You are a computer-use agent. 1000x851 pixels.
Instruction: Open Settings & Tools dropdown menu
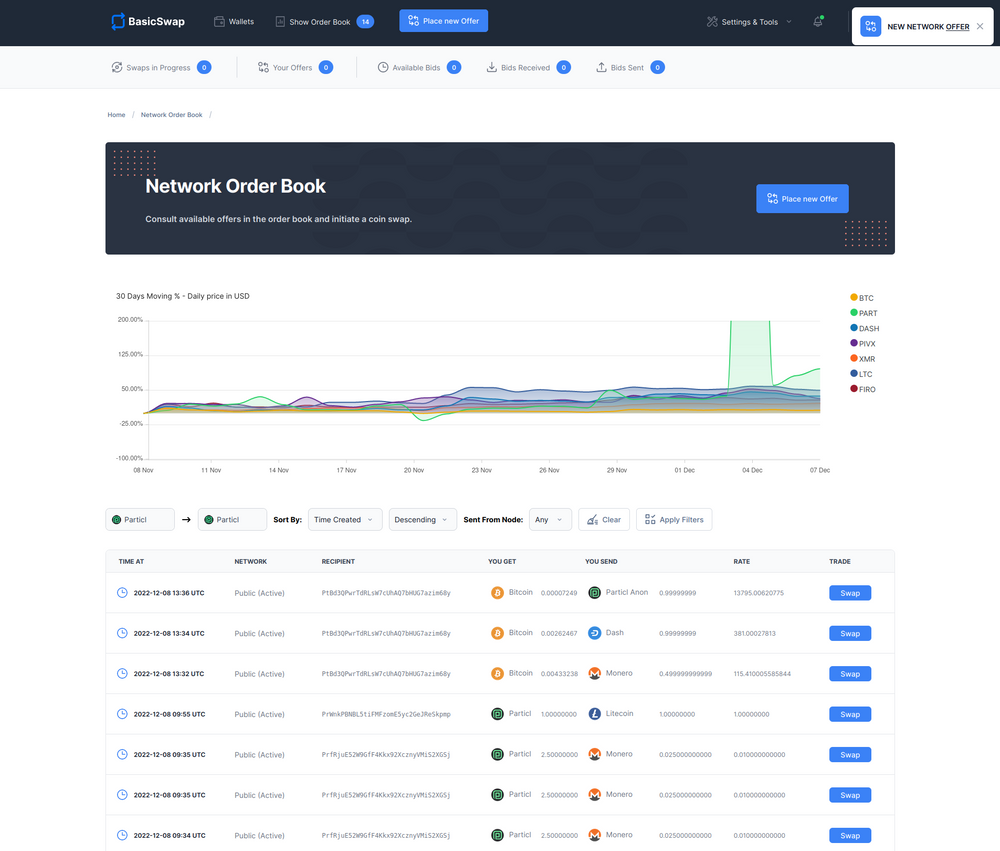tap(749, 22)
